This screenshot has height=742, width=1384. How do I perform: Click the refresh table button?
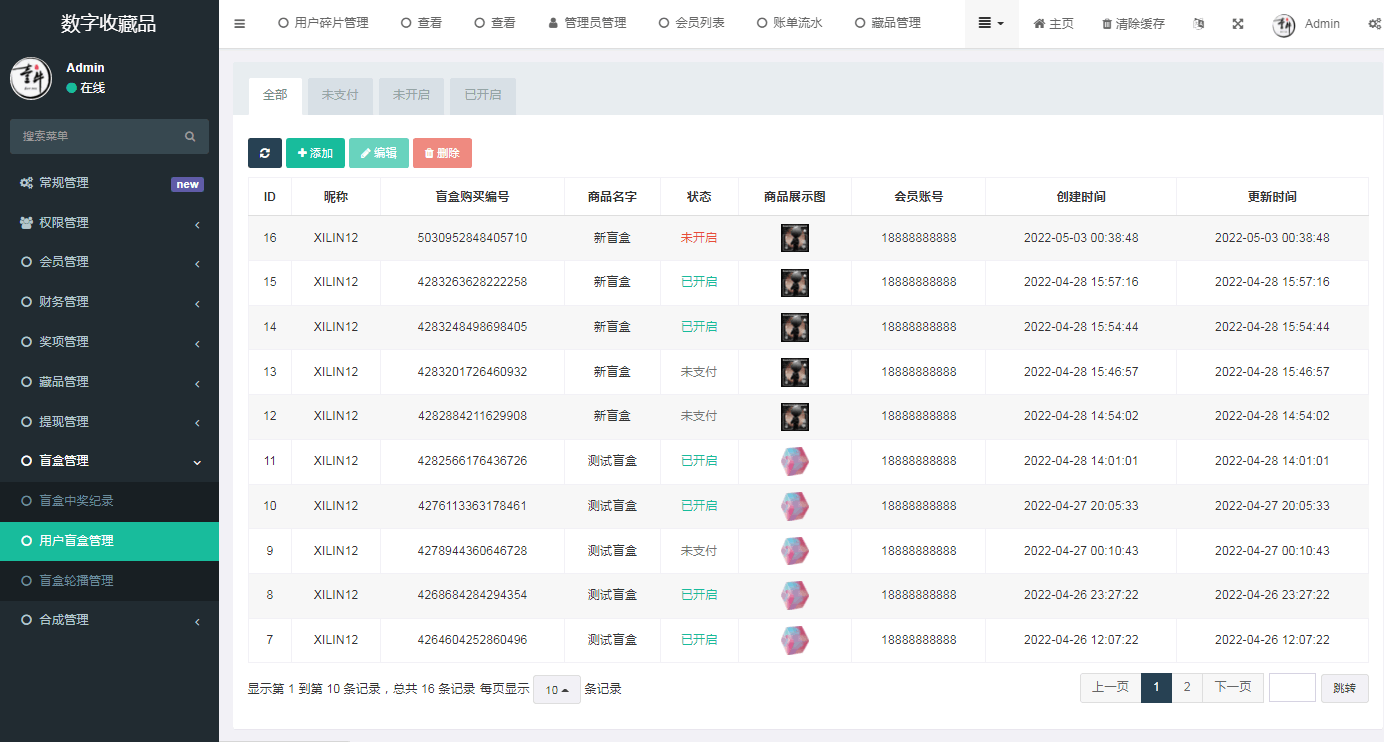265,153
